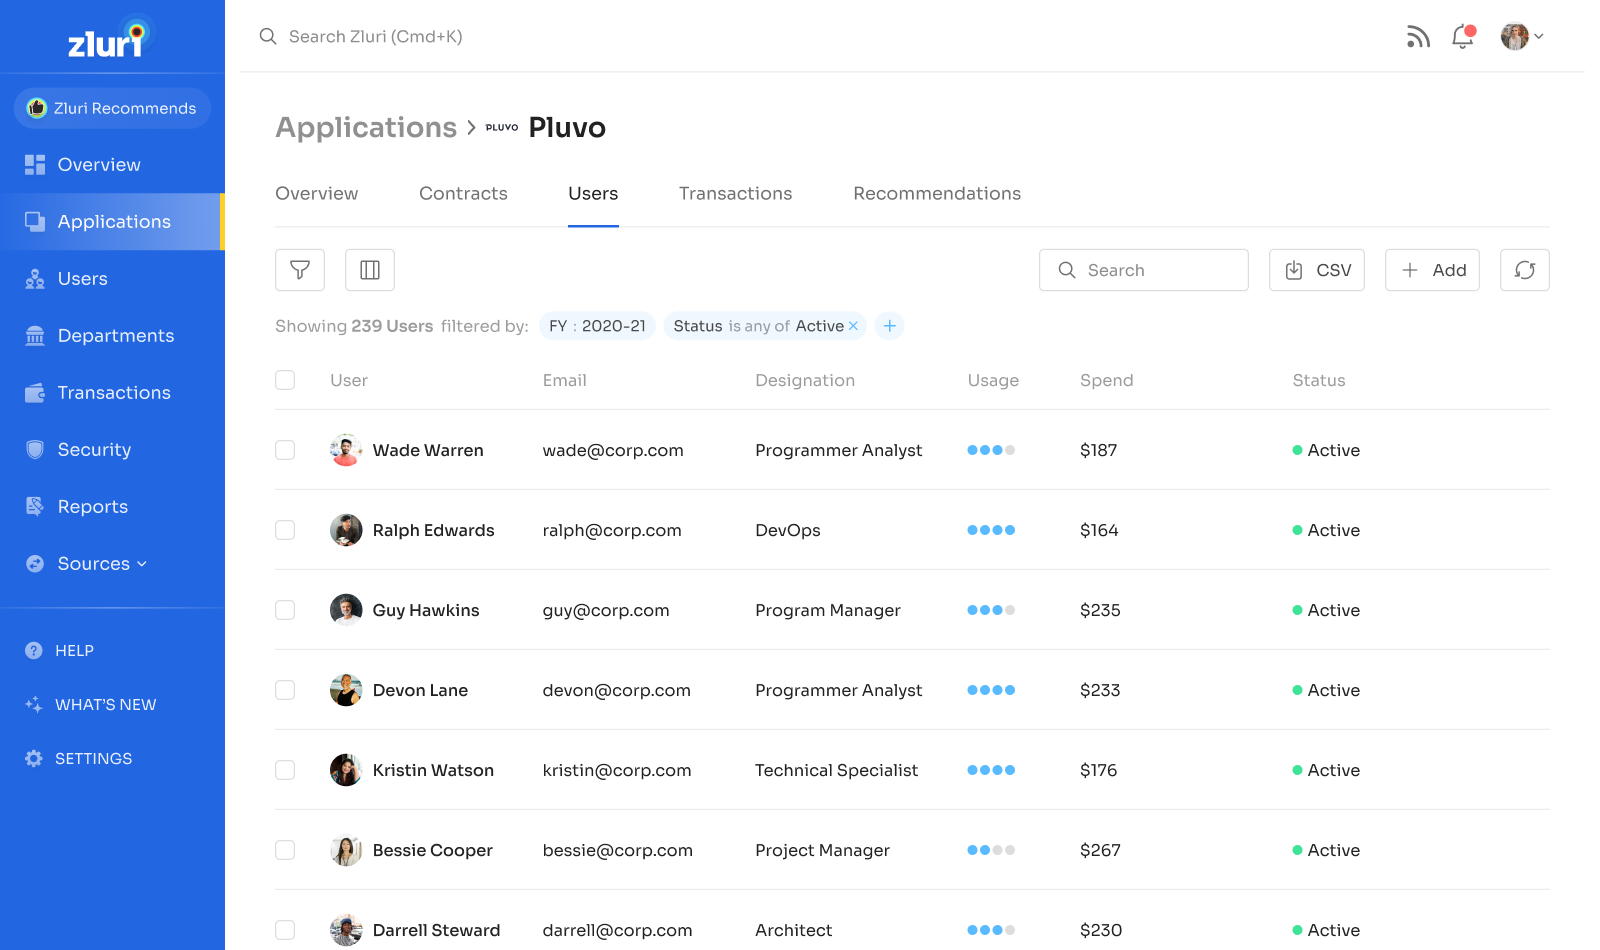
Task: Select Wade Warren's checkbox
Action: pyautogui.click(x=285, y=450)
